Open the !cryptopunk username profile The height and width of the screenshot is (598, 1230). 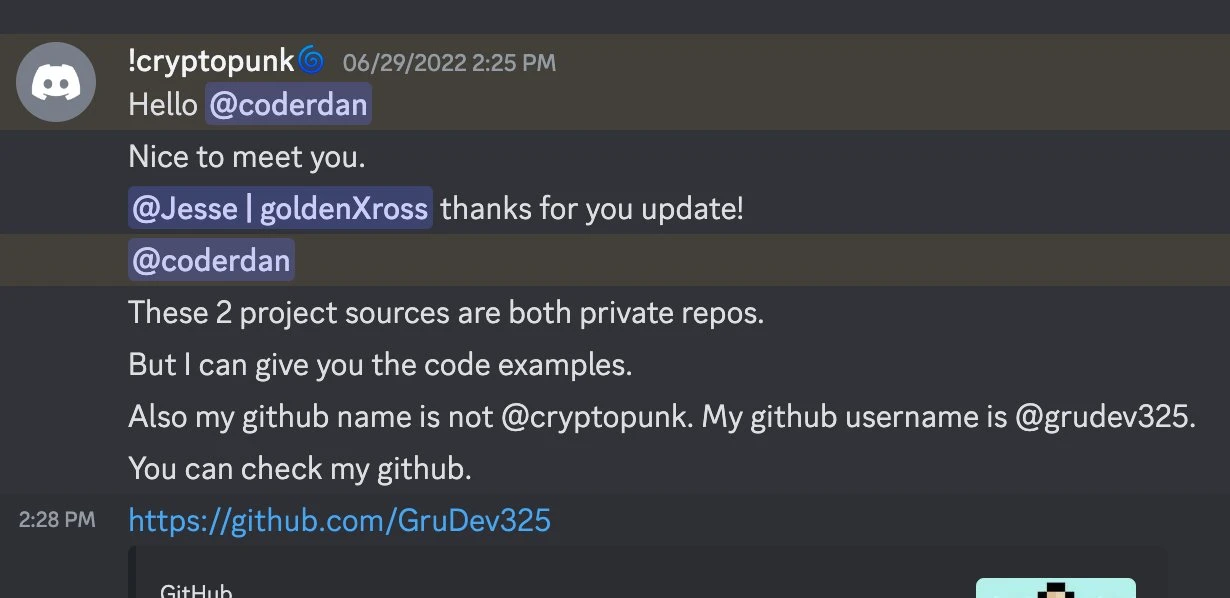pos(211,62)
